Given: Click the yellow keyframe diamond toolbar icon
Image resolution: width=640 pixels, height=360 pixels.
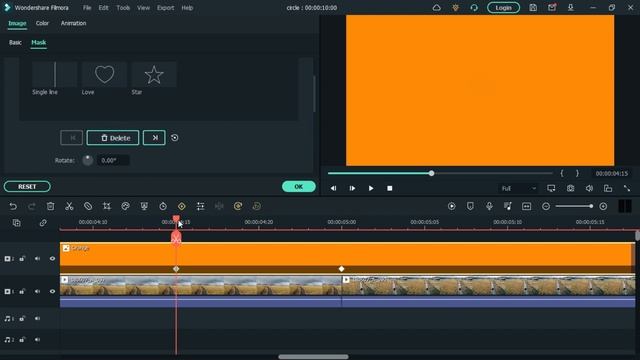Looking at the screenshot, I should pos(182,206).
